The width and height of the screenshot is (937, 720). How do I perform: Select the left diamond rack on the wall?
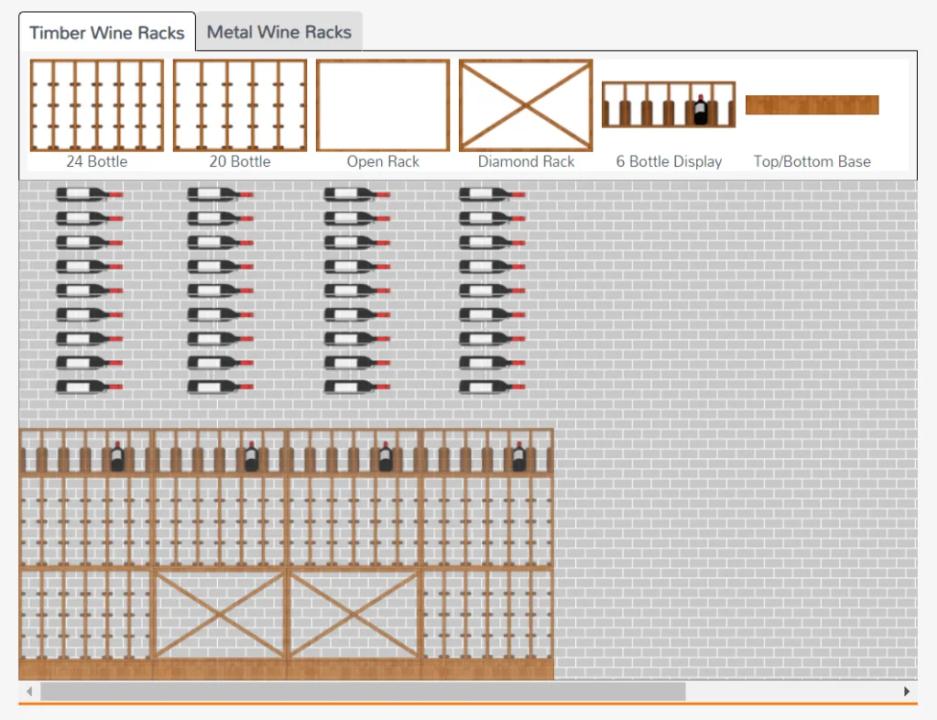220,614
